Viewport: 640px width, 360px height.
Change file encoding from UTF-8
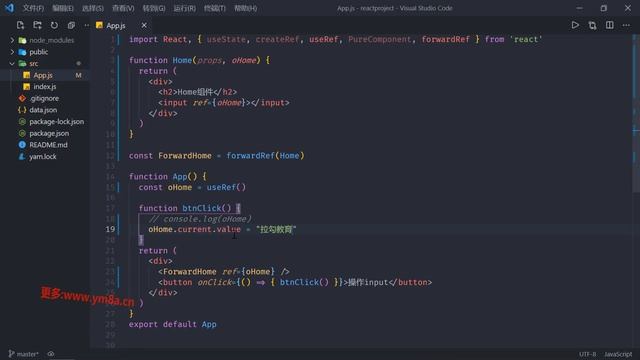[x=587, y=354]
